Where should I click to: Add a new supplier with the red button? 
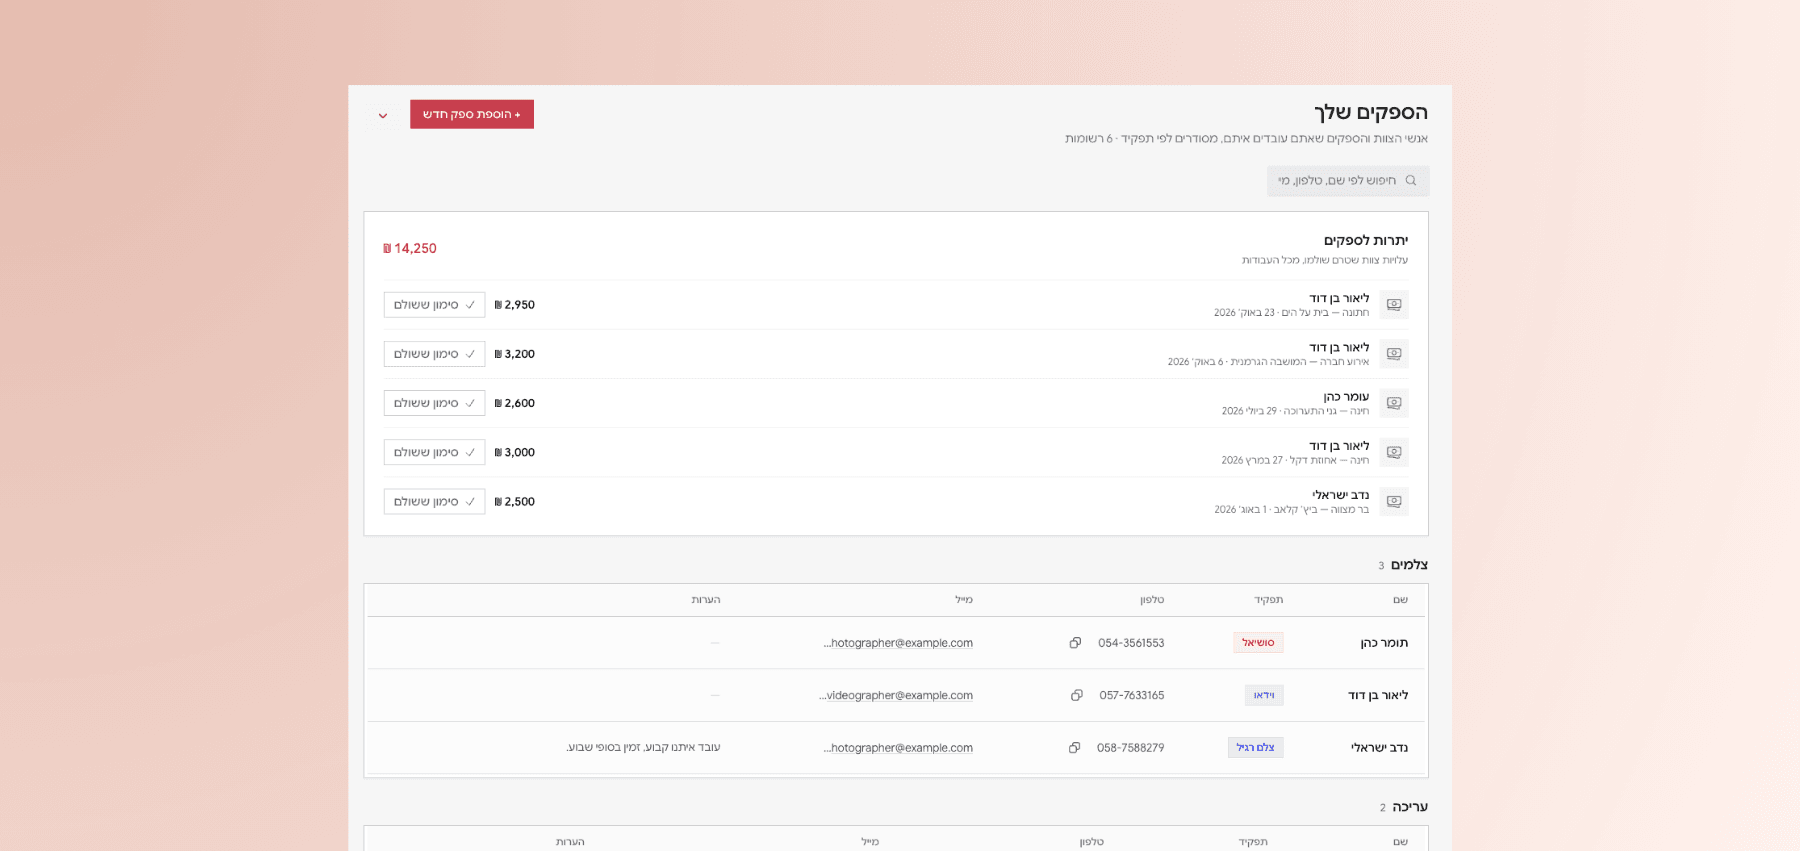[472, 114]
